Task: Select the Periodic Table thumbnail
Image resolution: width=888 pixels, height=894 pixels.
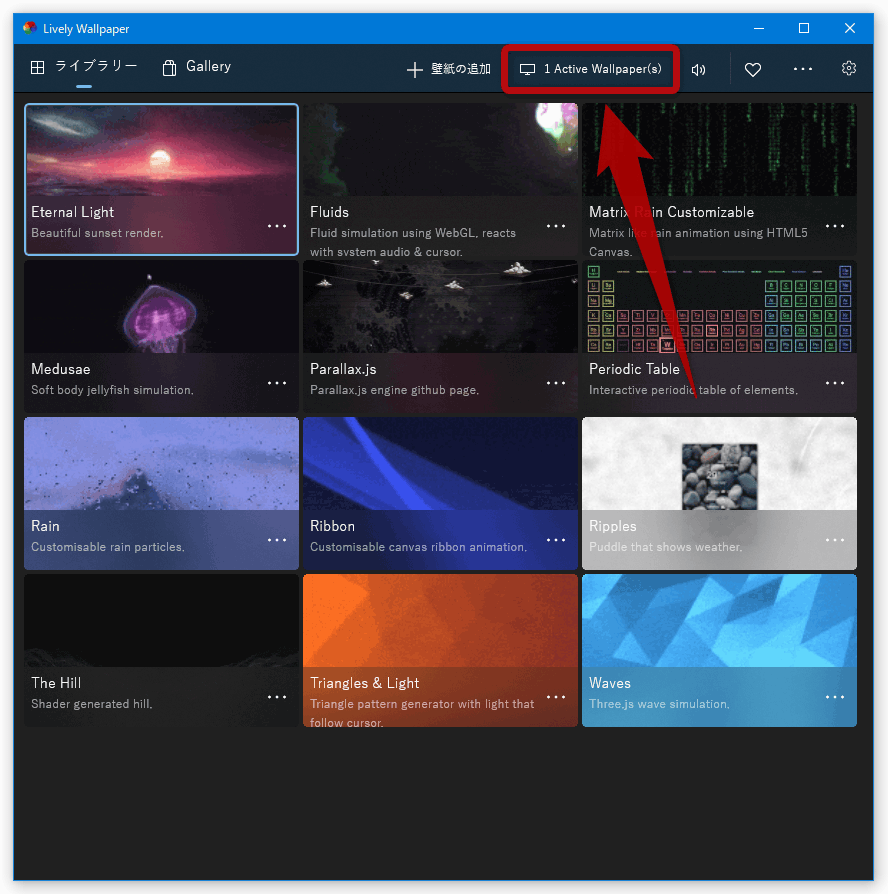Action: click(x=719, y=307)
